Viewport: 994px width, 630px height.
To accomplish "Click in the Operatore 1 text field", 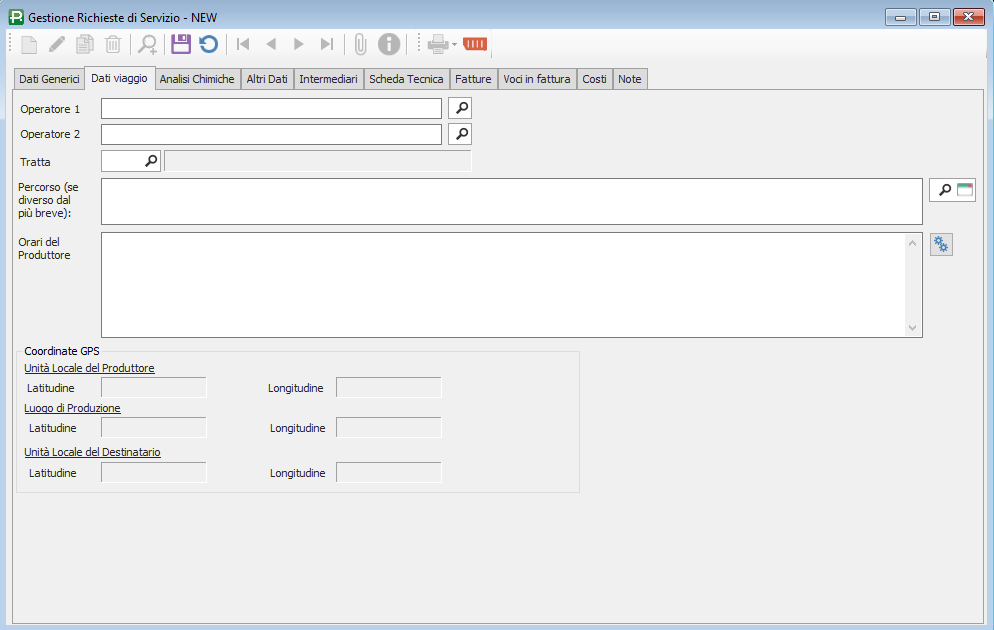I will (x=271, y=108).
